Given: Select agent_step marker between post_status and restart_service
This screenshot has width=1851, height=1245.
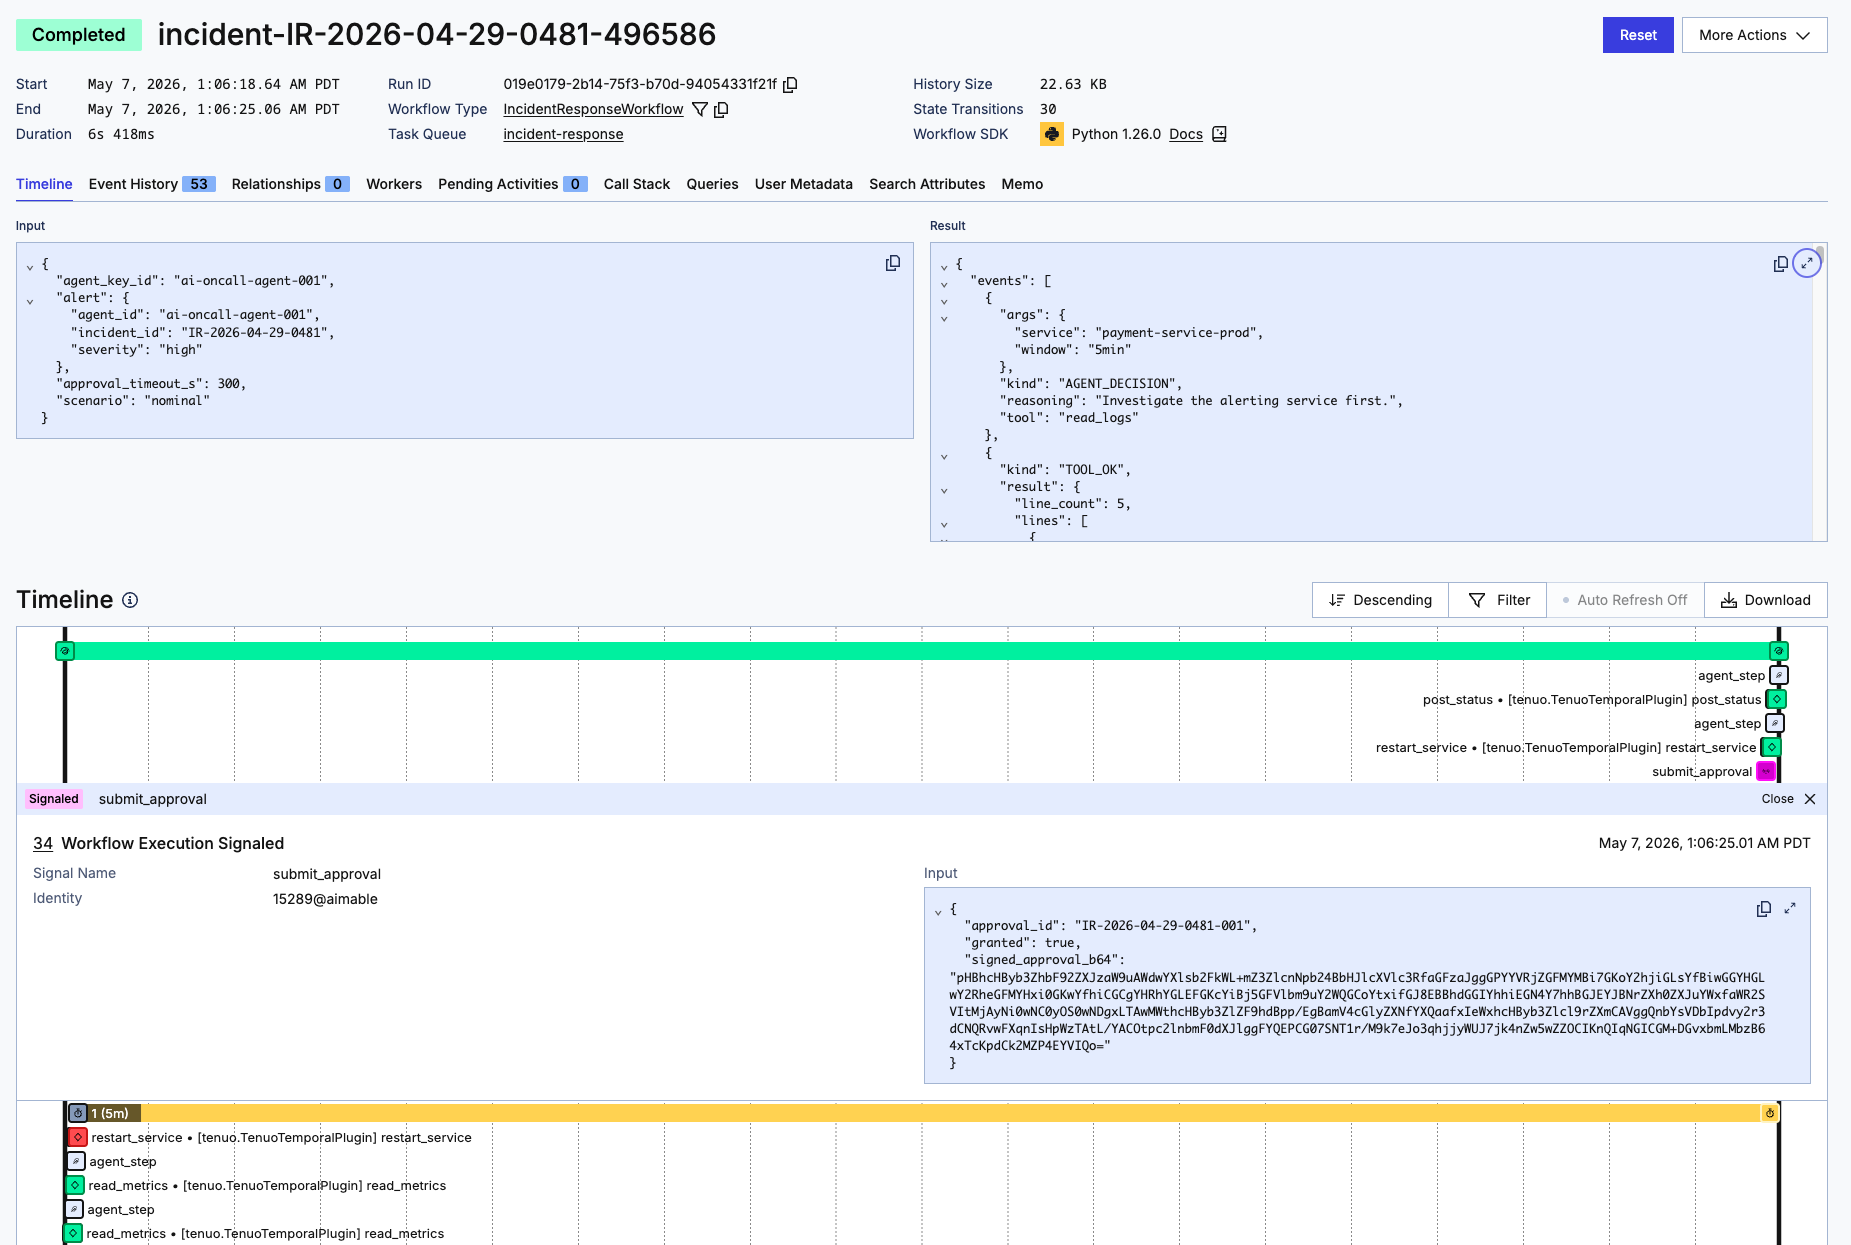Looking at the screenshot, I should click(x=1775, y=723).
